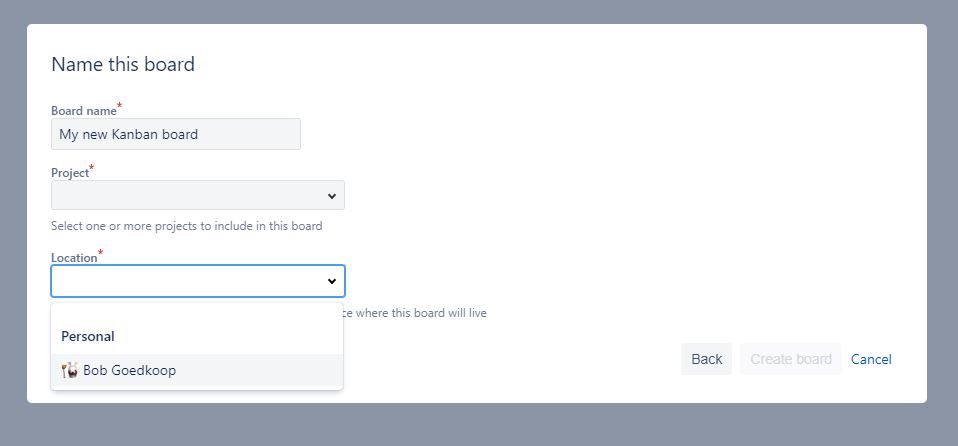Click the "Location" field label
The width and height of the screenshot is (958, 446).
pos(75,258)
